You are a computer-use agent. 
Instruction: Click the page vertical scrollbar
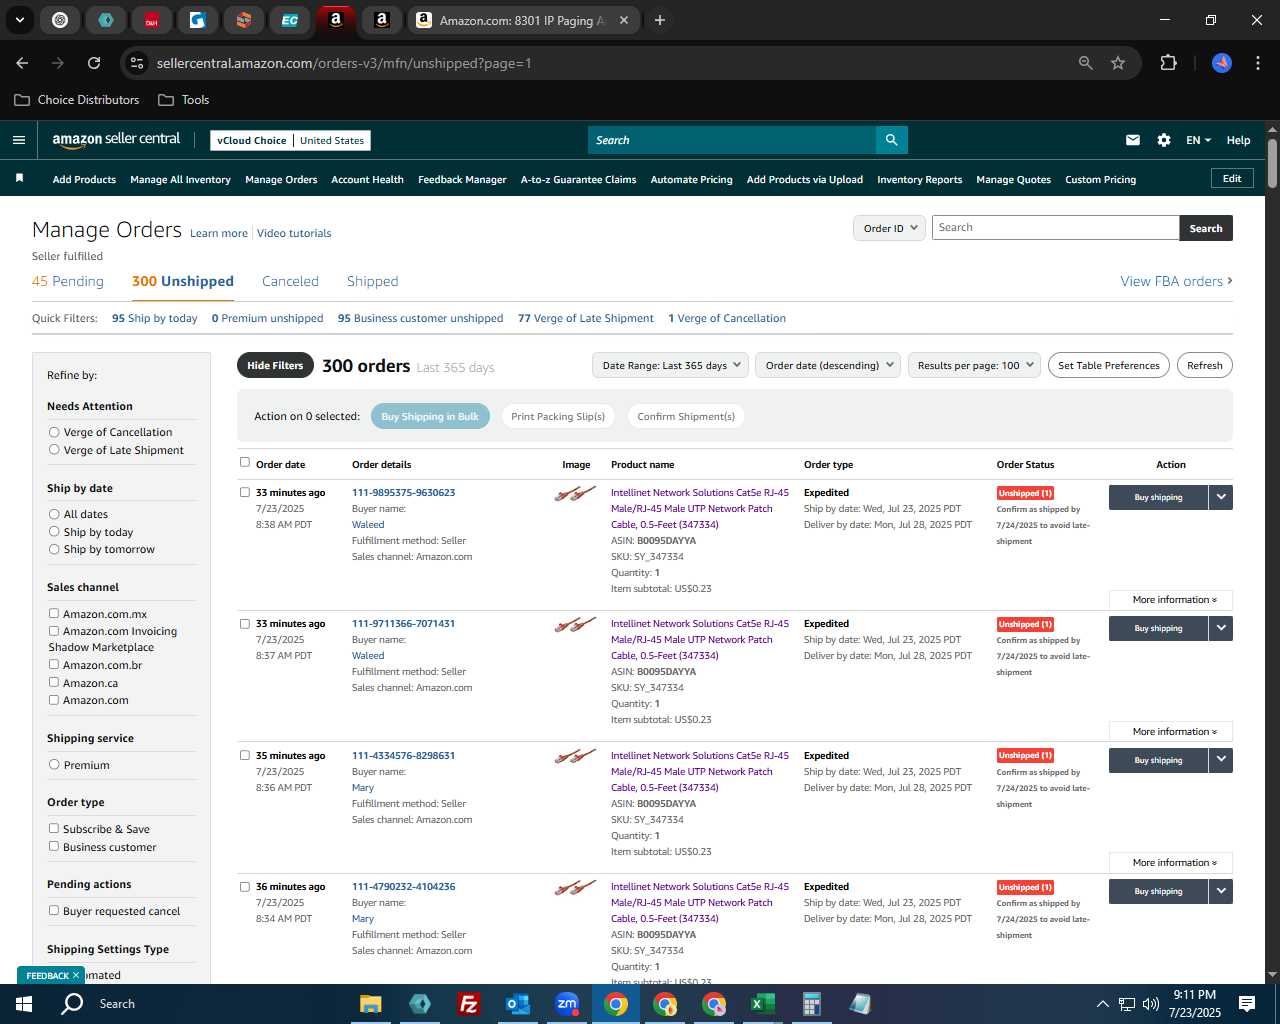pyautogui.click(x=1272, y=162)
